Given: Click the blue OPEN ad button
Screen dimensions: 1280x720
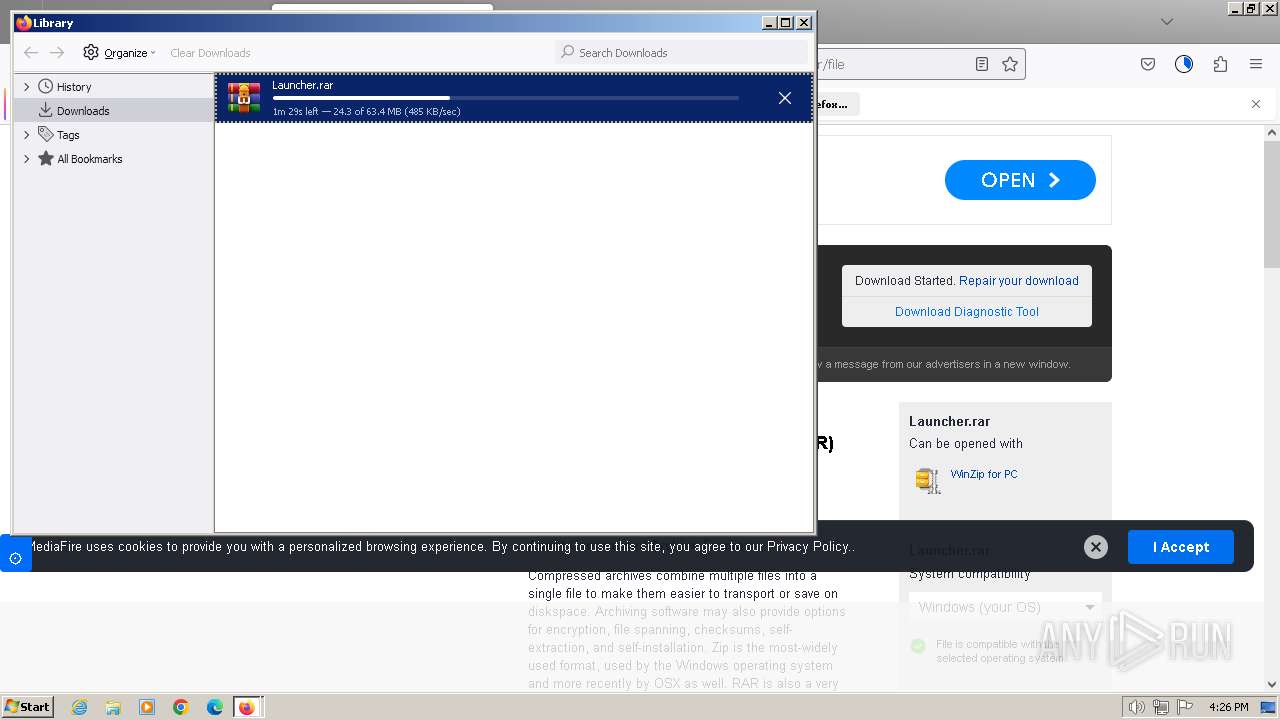Looking at the screenshot, I should [1020, 180].
